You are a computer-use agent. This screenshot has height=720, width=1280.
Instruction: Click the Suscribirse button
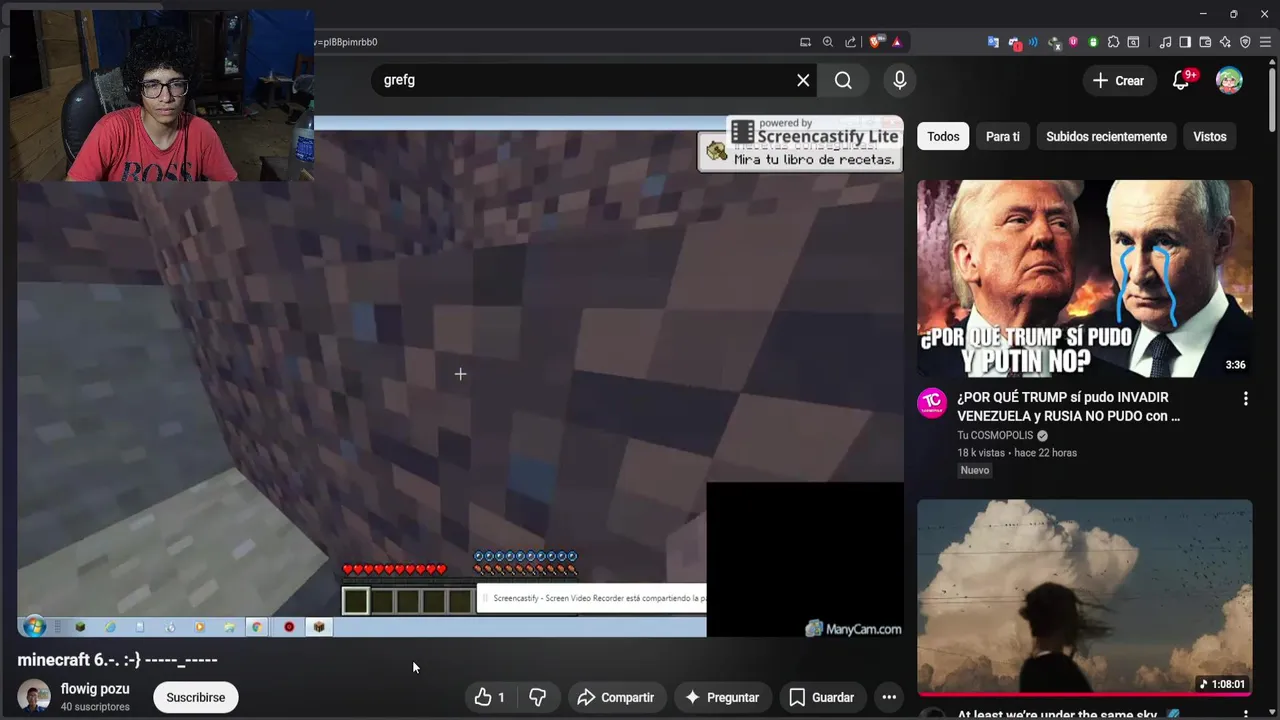point(196,697)
